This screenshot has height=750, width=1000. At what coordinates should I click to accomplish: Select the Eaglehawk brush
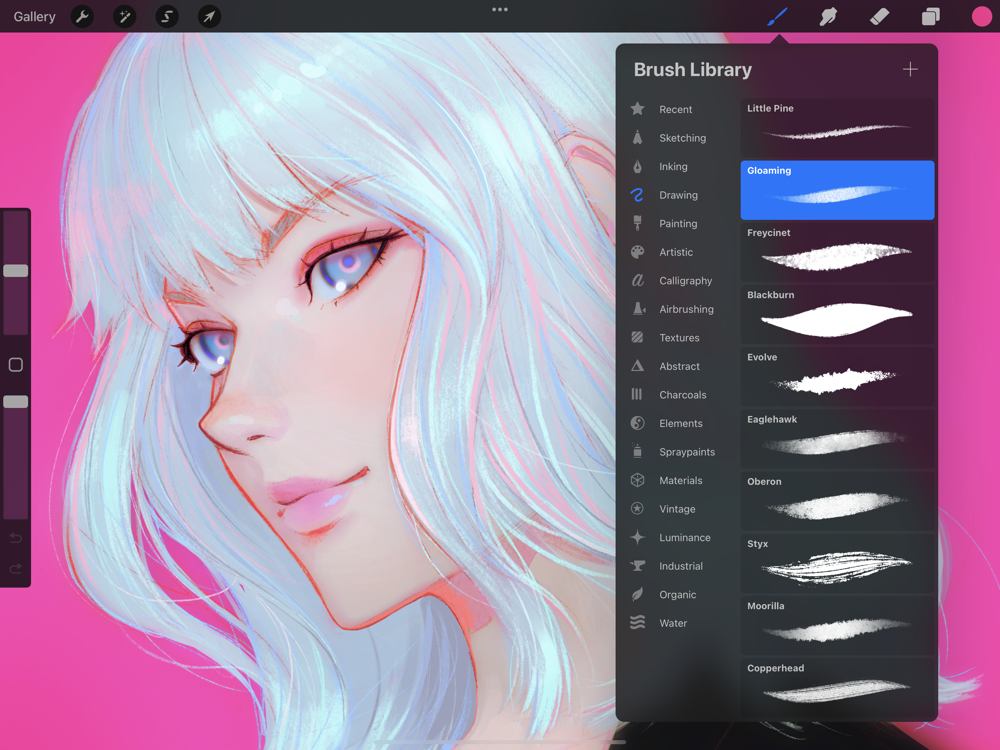(837, 439)
